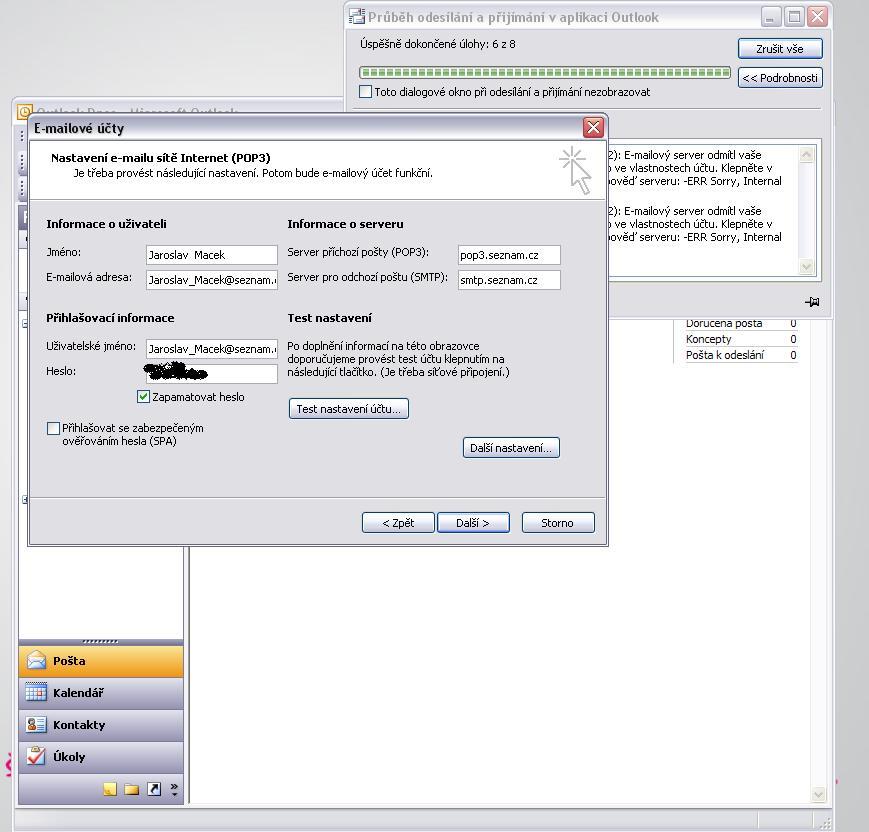Screen dimensions: 869x832
Task: Click send/receive progress bar
Action: 545,72
